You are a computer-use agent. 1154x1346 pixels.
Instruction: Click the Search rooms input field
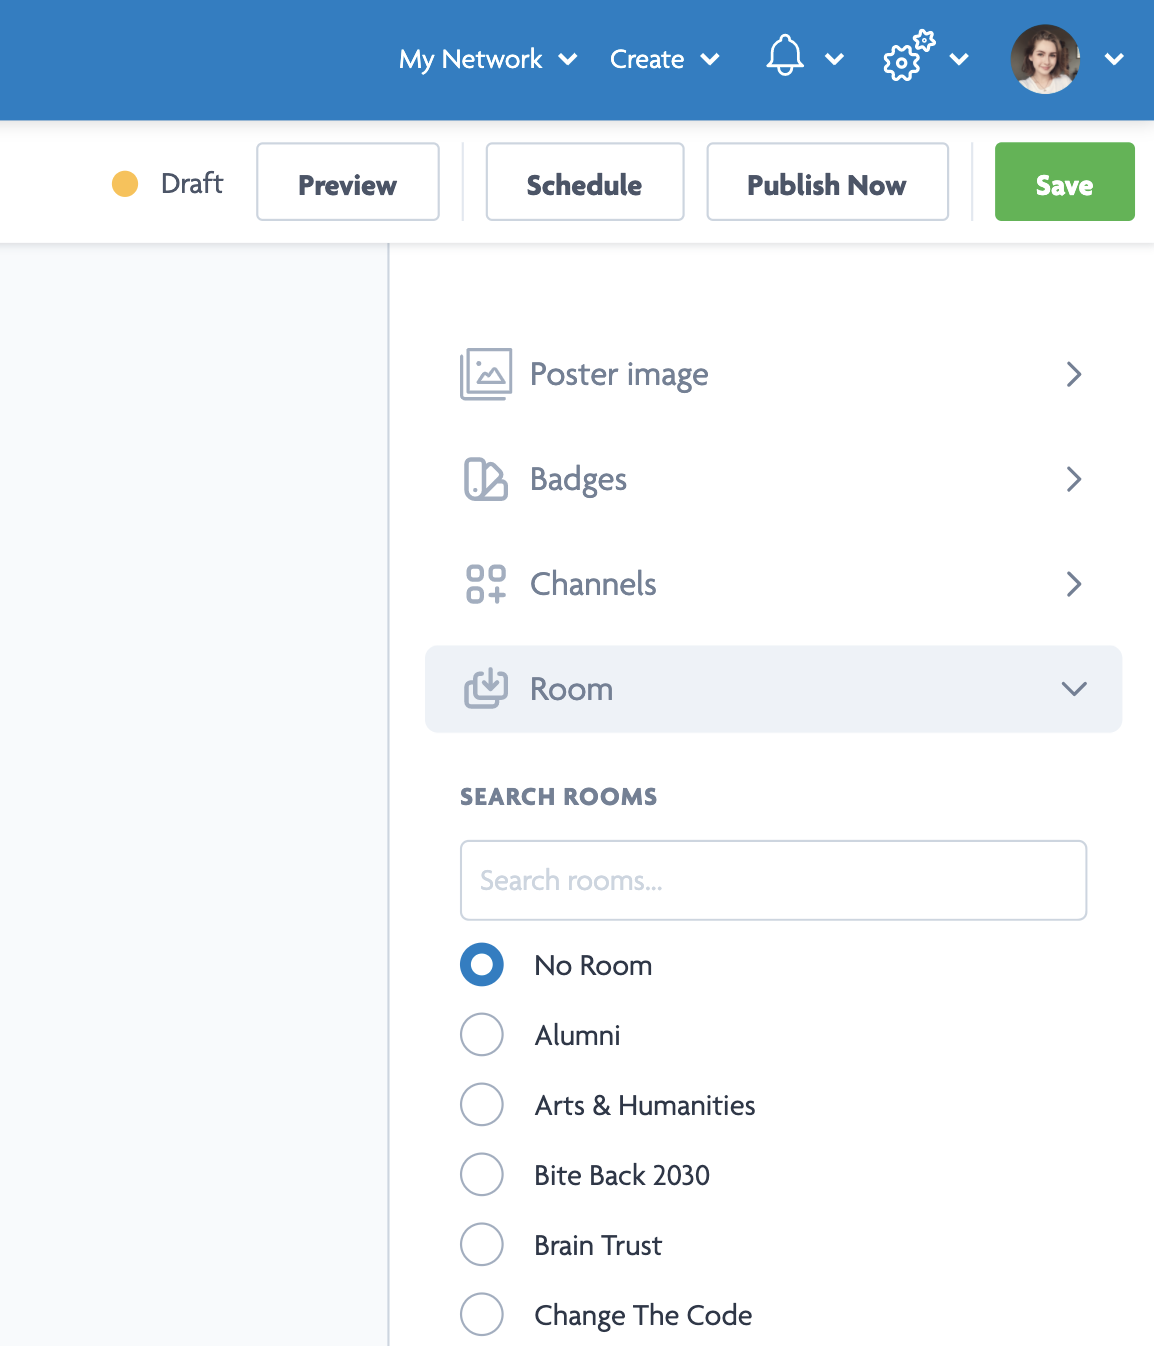pos(773,880)
